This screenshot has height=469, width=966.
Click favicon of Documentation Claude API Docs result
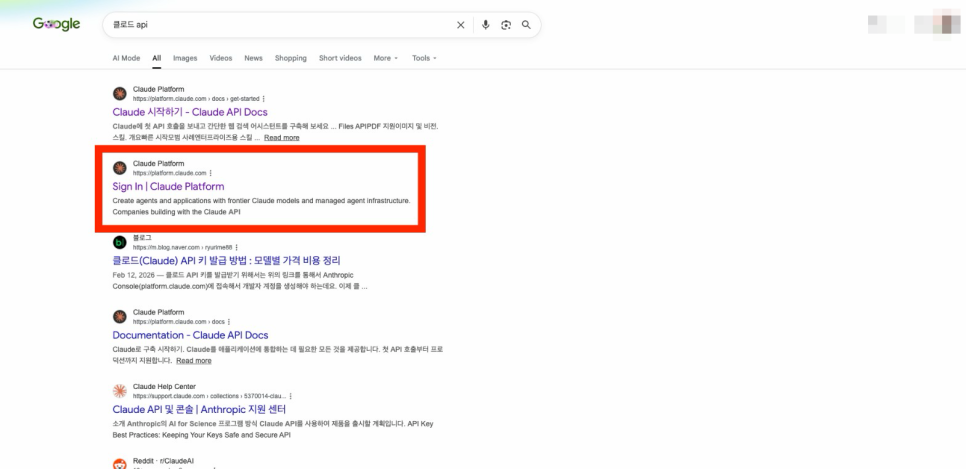point(120,317)
